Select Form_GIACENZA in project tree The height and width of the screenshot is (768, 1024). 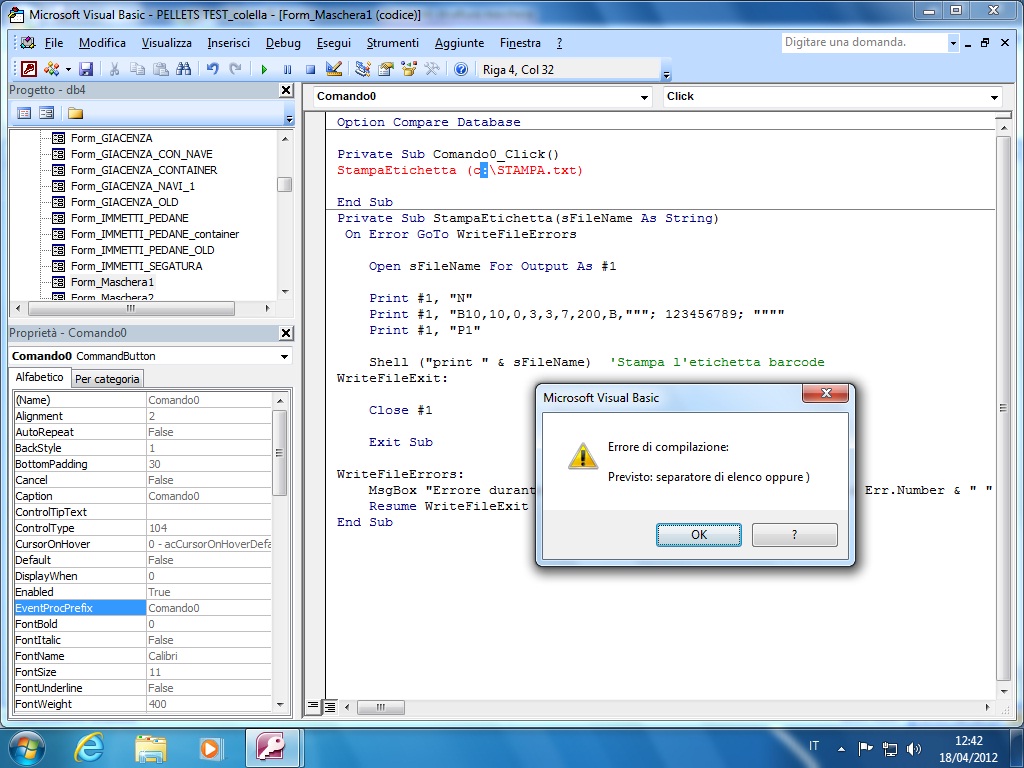[x=111, y=138]
